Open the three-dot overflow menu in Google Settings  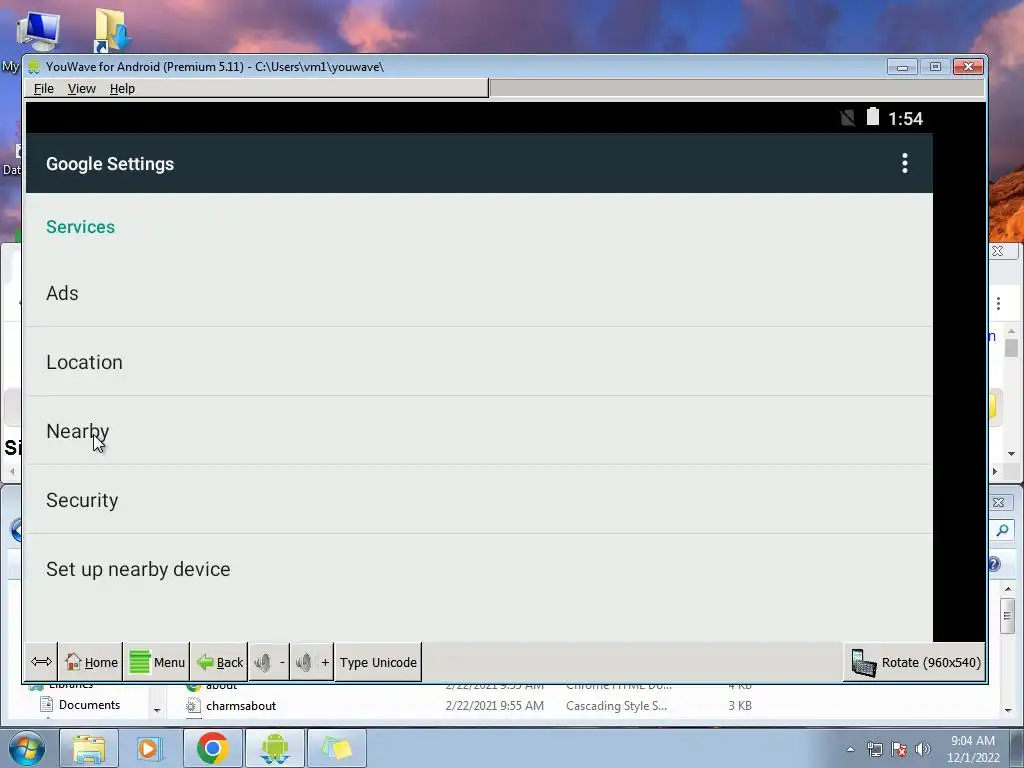coord(904,163)
